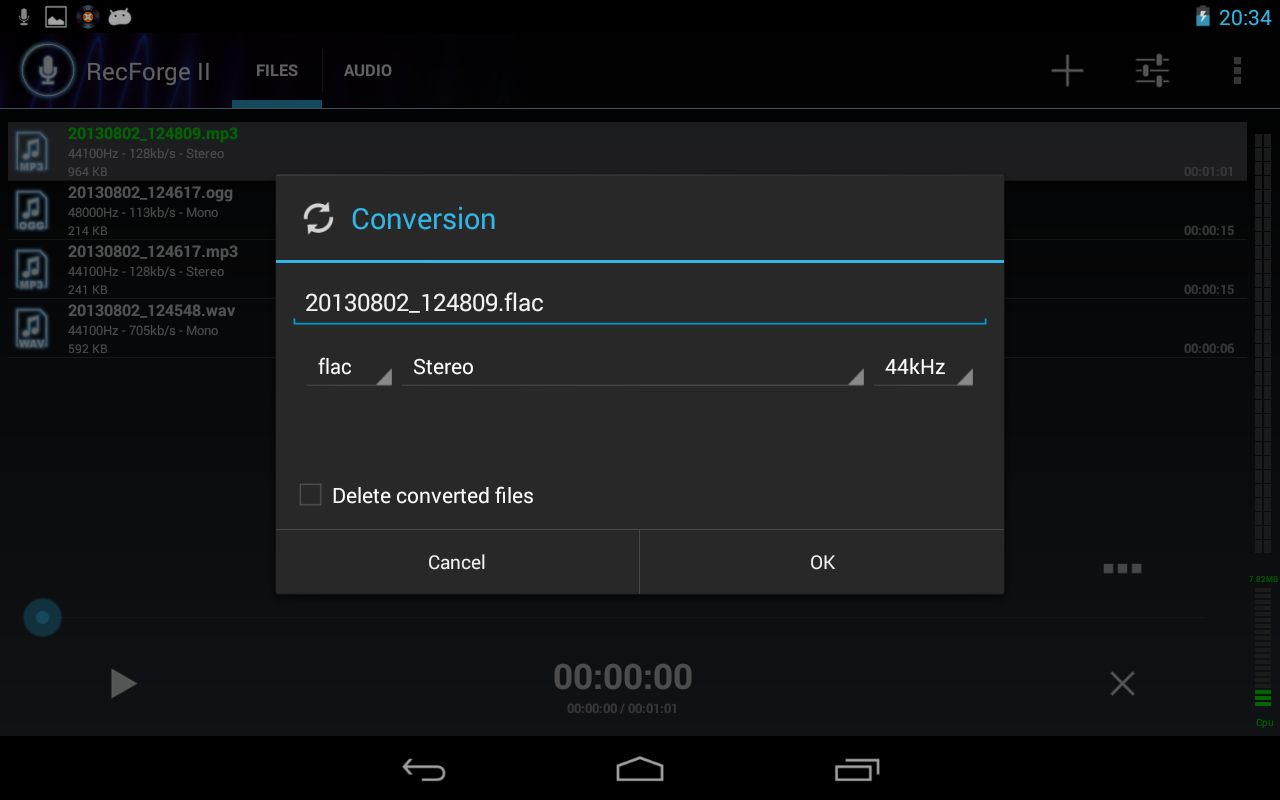Select the FILES tab

tap(276, 70)
